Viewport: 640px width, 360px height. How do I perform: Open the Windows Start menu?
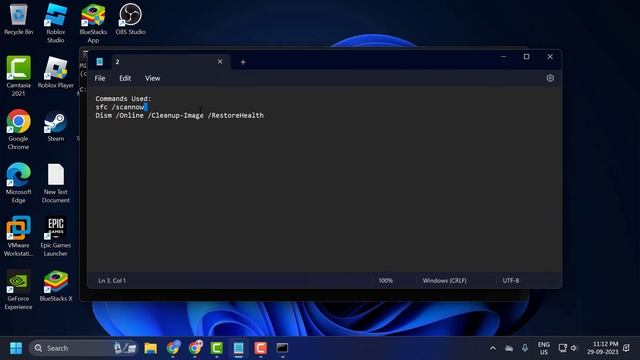point(16,348)
